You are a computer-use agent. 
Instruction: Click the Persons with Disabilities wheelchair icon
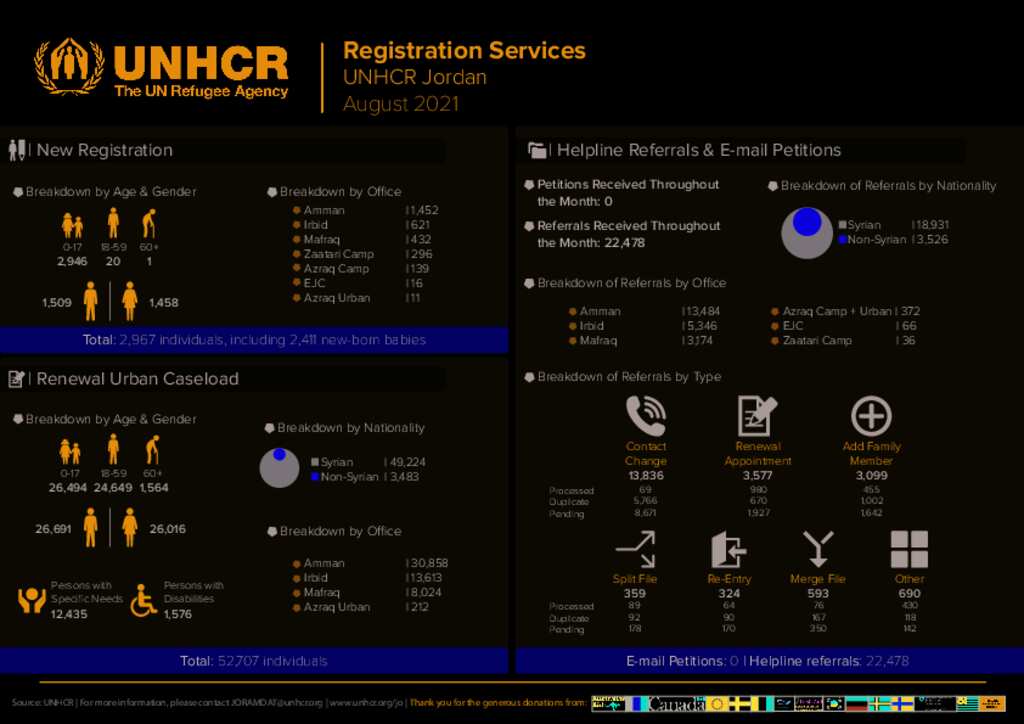(143, 600)
